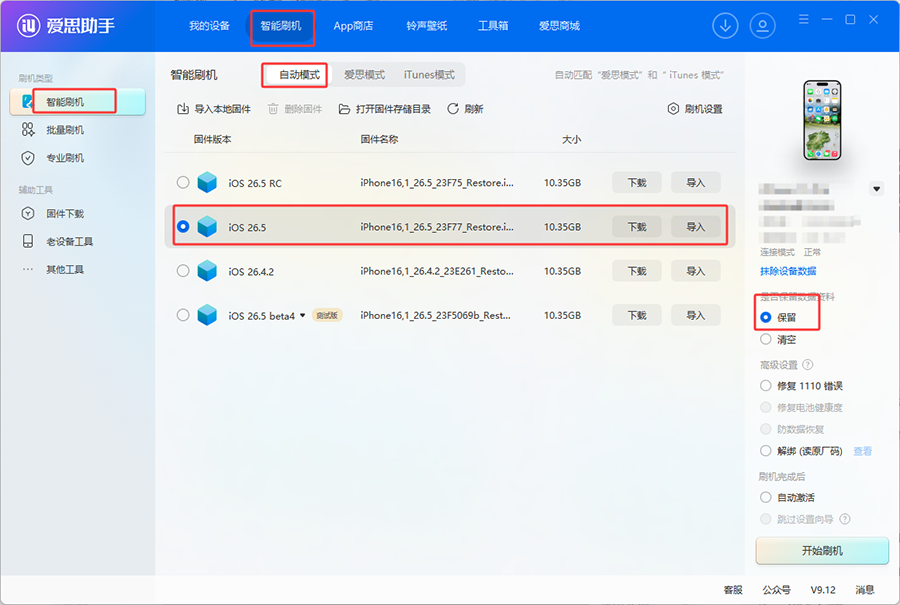Click 开始刷机 to start flashing

click(x=822, y=550)
